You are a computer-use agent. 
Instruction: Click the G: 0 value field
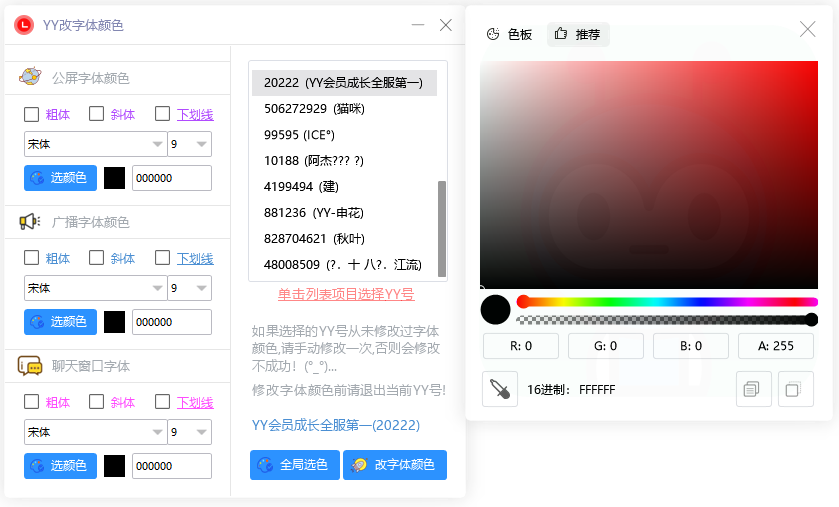606,346
